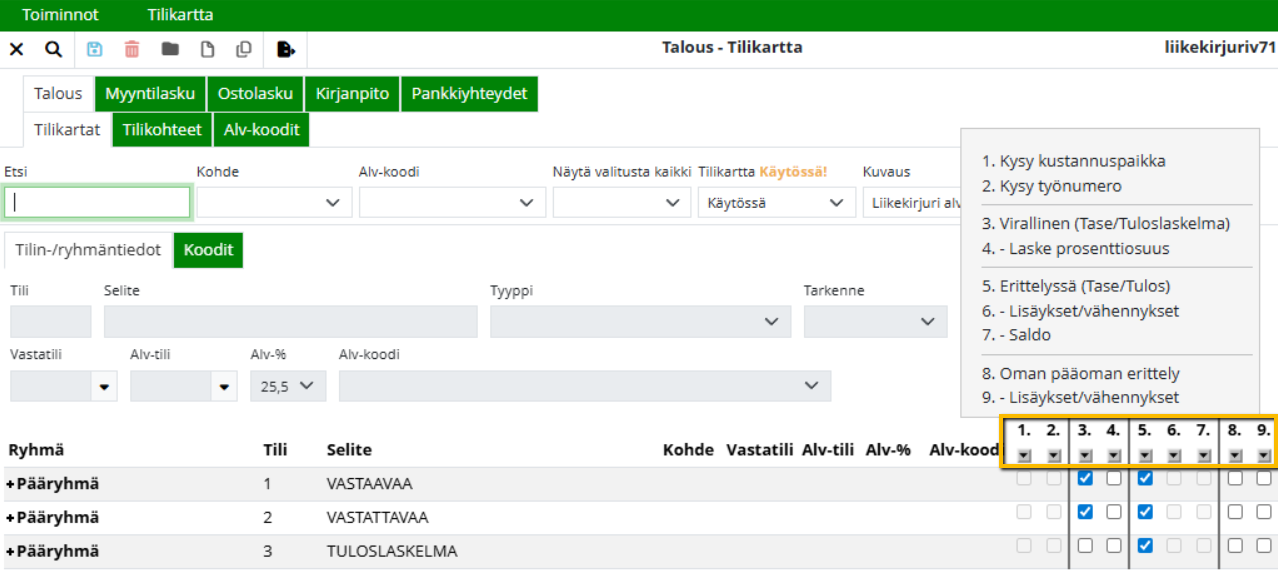
Task: Uncheck column 5 checkbox for VASTATTAVAA row
Action: click(1145, 512)
